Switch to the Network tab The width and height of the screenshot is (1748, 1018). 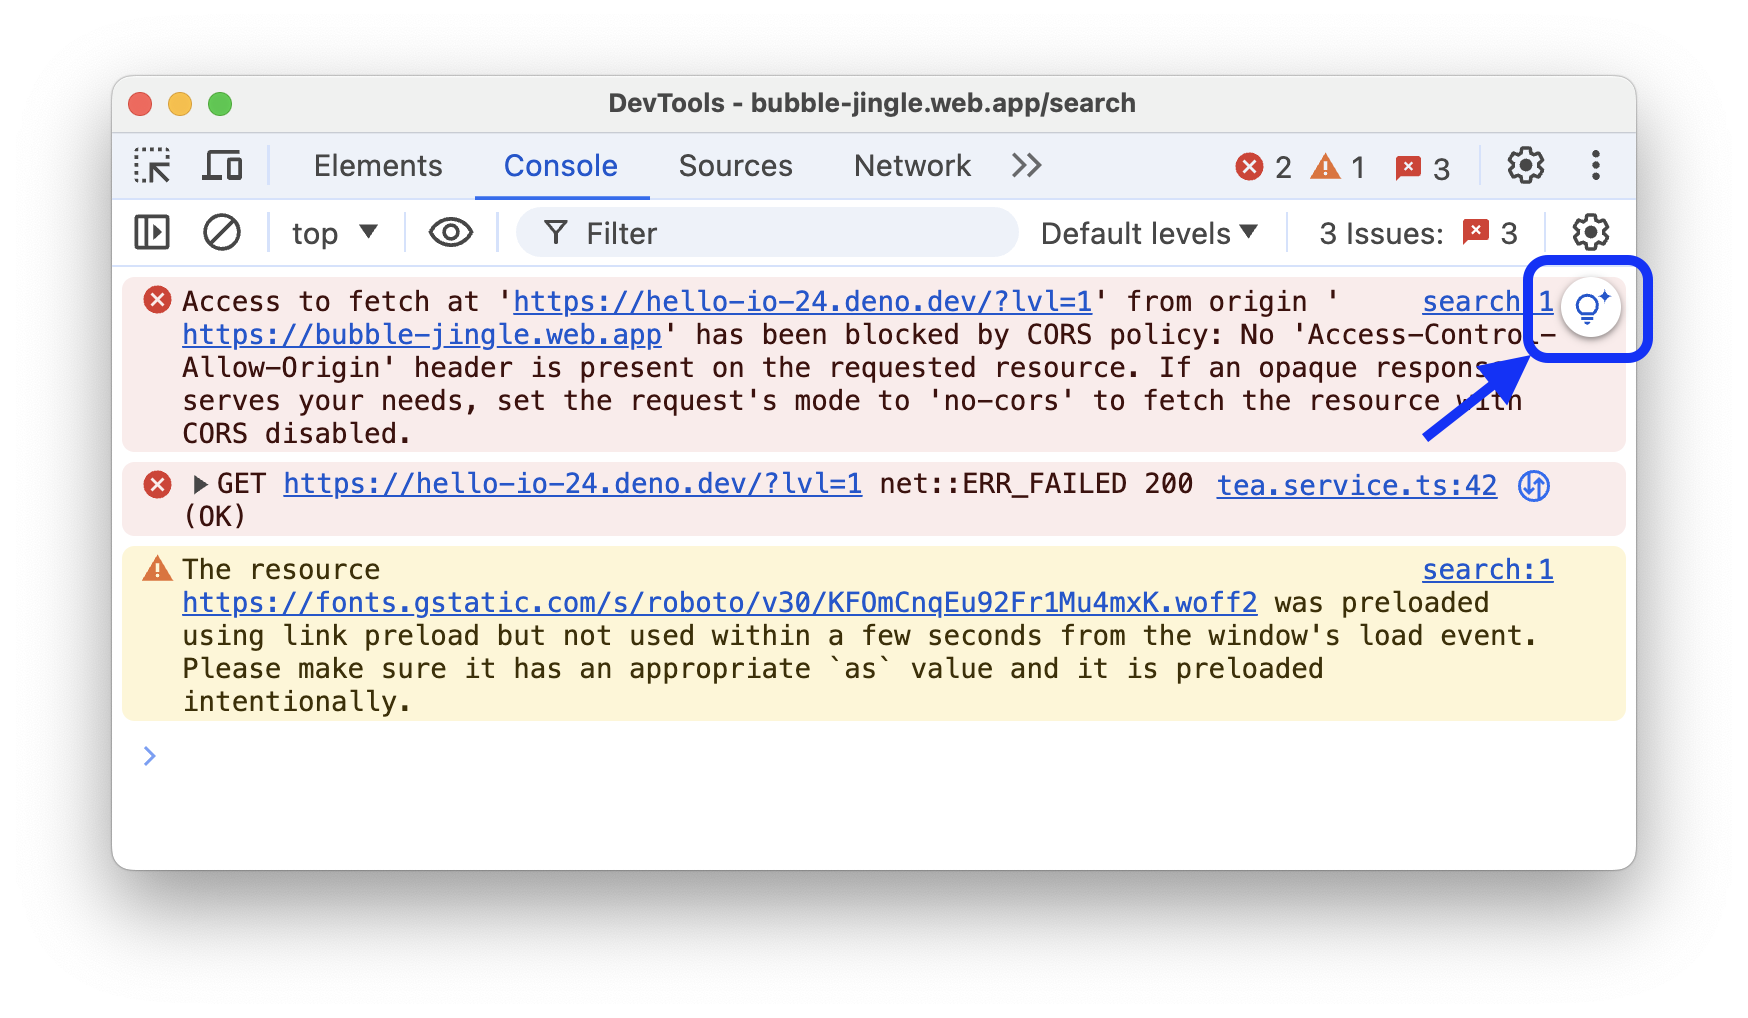click(x=911, y=165)
